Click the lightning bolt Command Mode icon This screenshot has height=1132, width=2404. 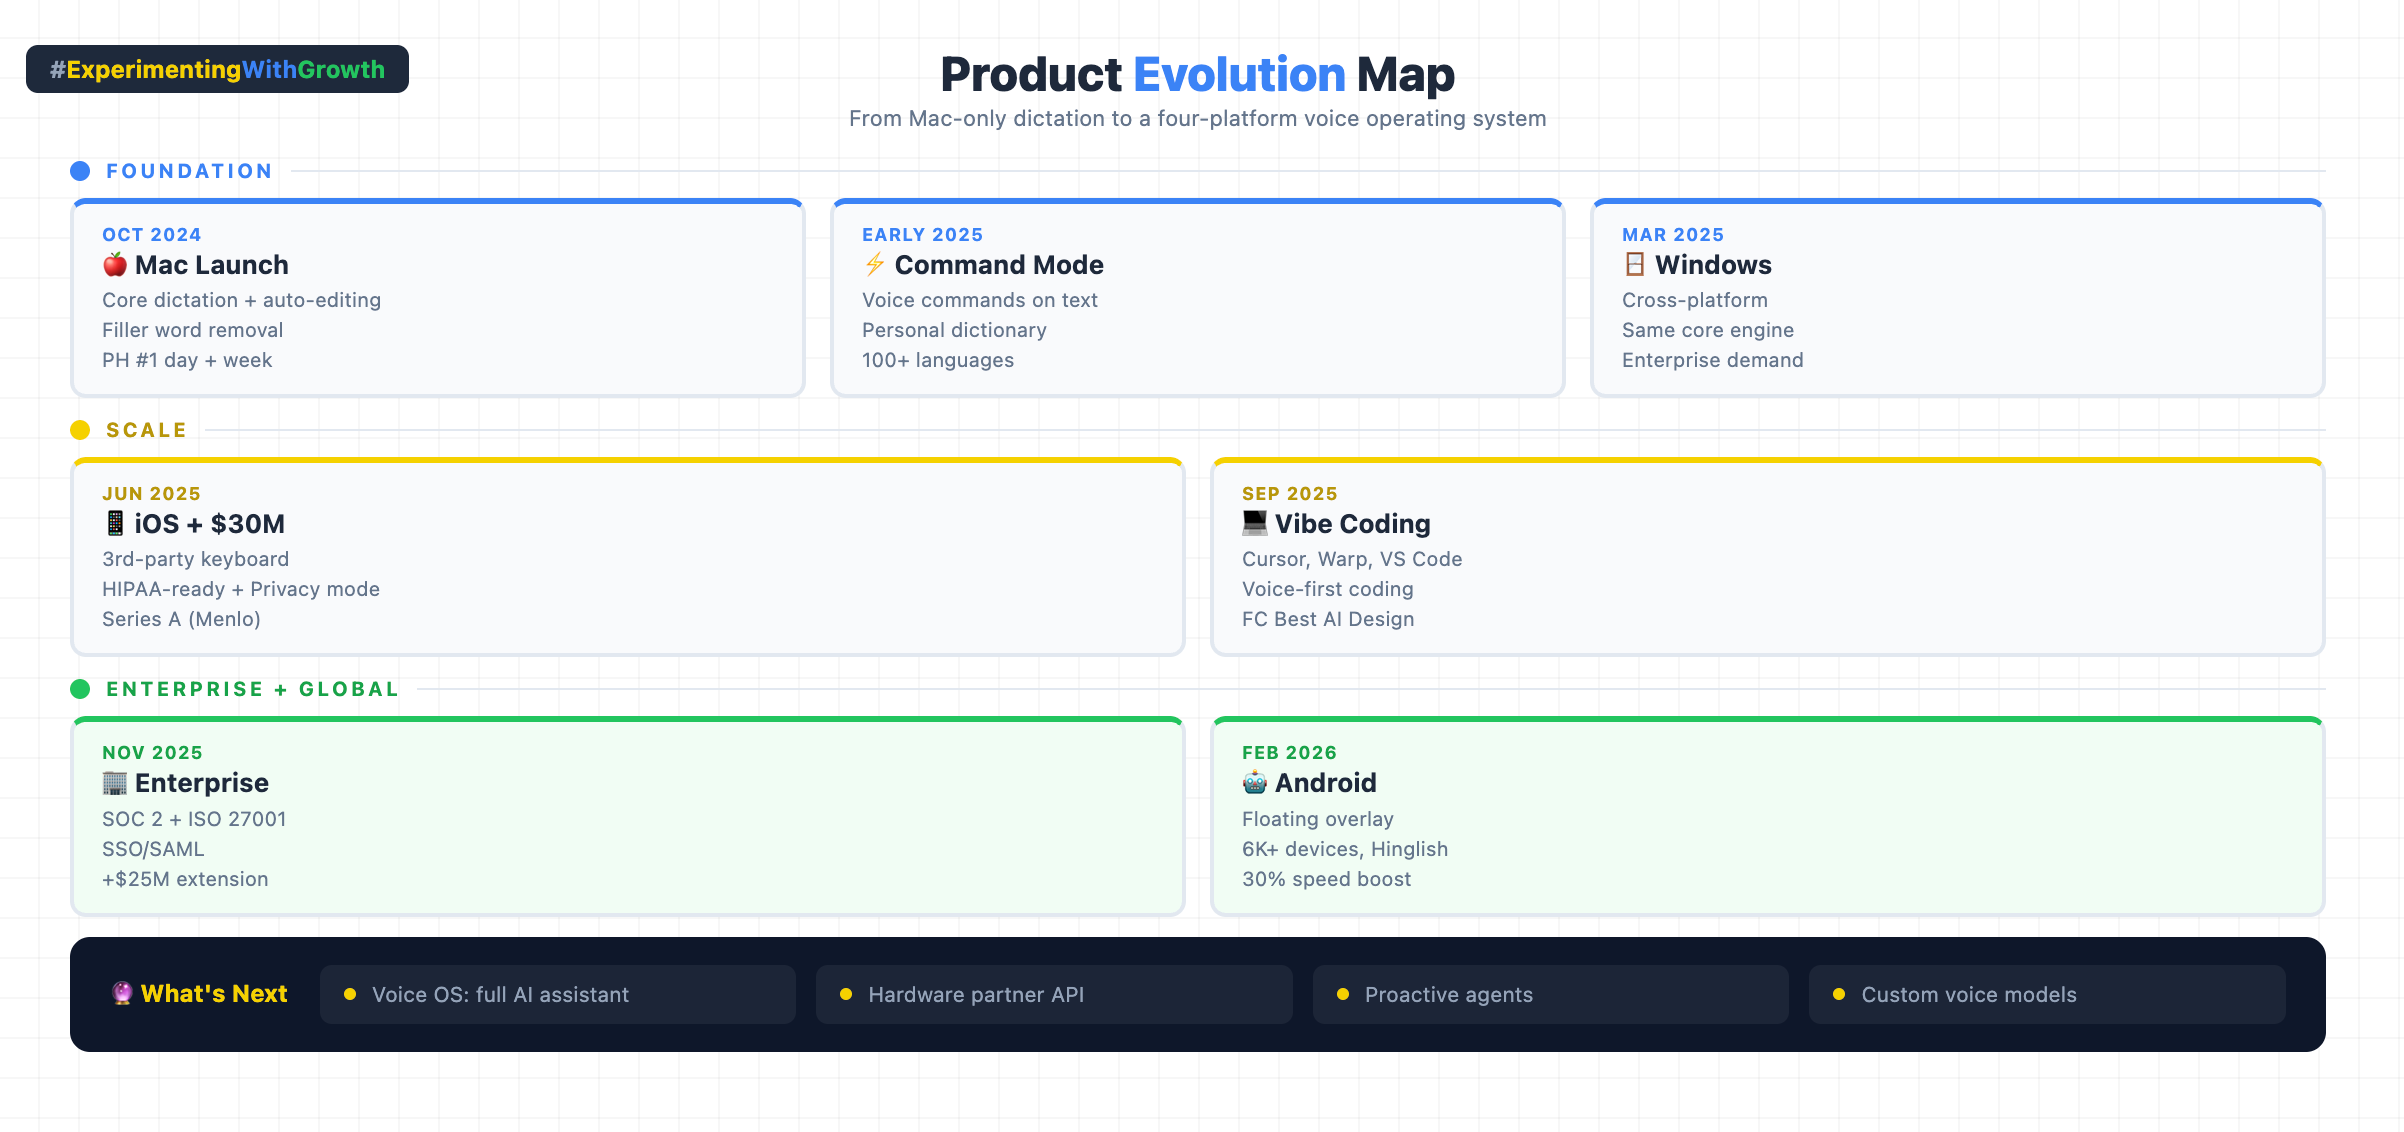coord(875,265)
